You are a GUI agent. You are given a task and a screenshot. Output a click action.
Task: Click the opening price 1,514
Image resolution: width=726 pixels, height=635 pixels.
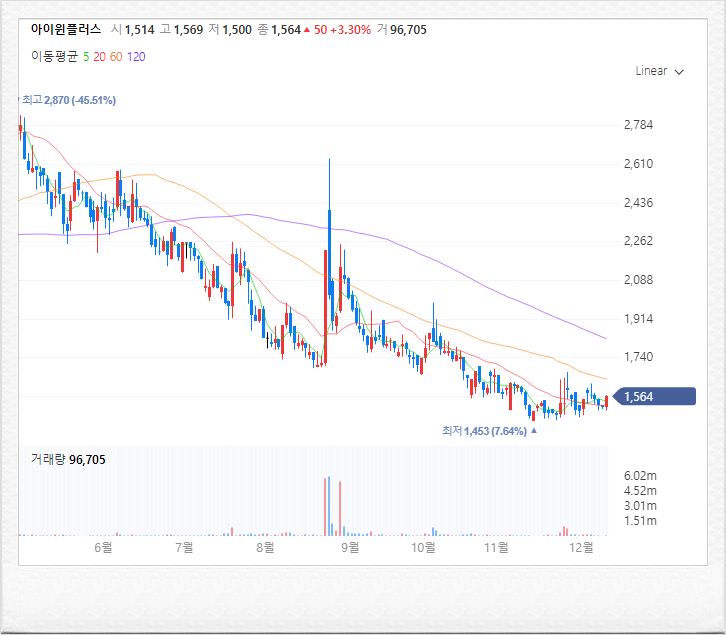pyautogui.click(x=139, y=30)
